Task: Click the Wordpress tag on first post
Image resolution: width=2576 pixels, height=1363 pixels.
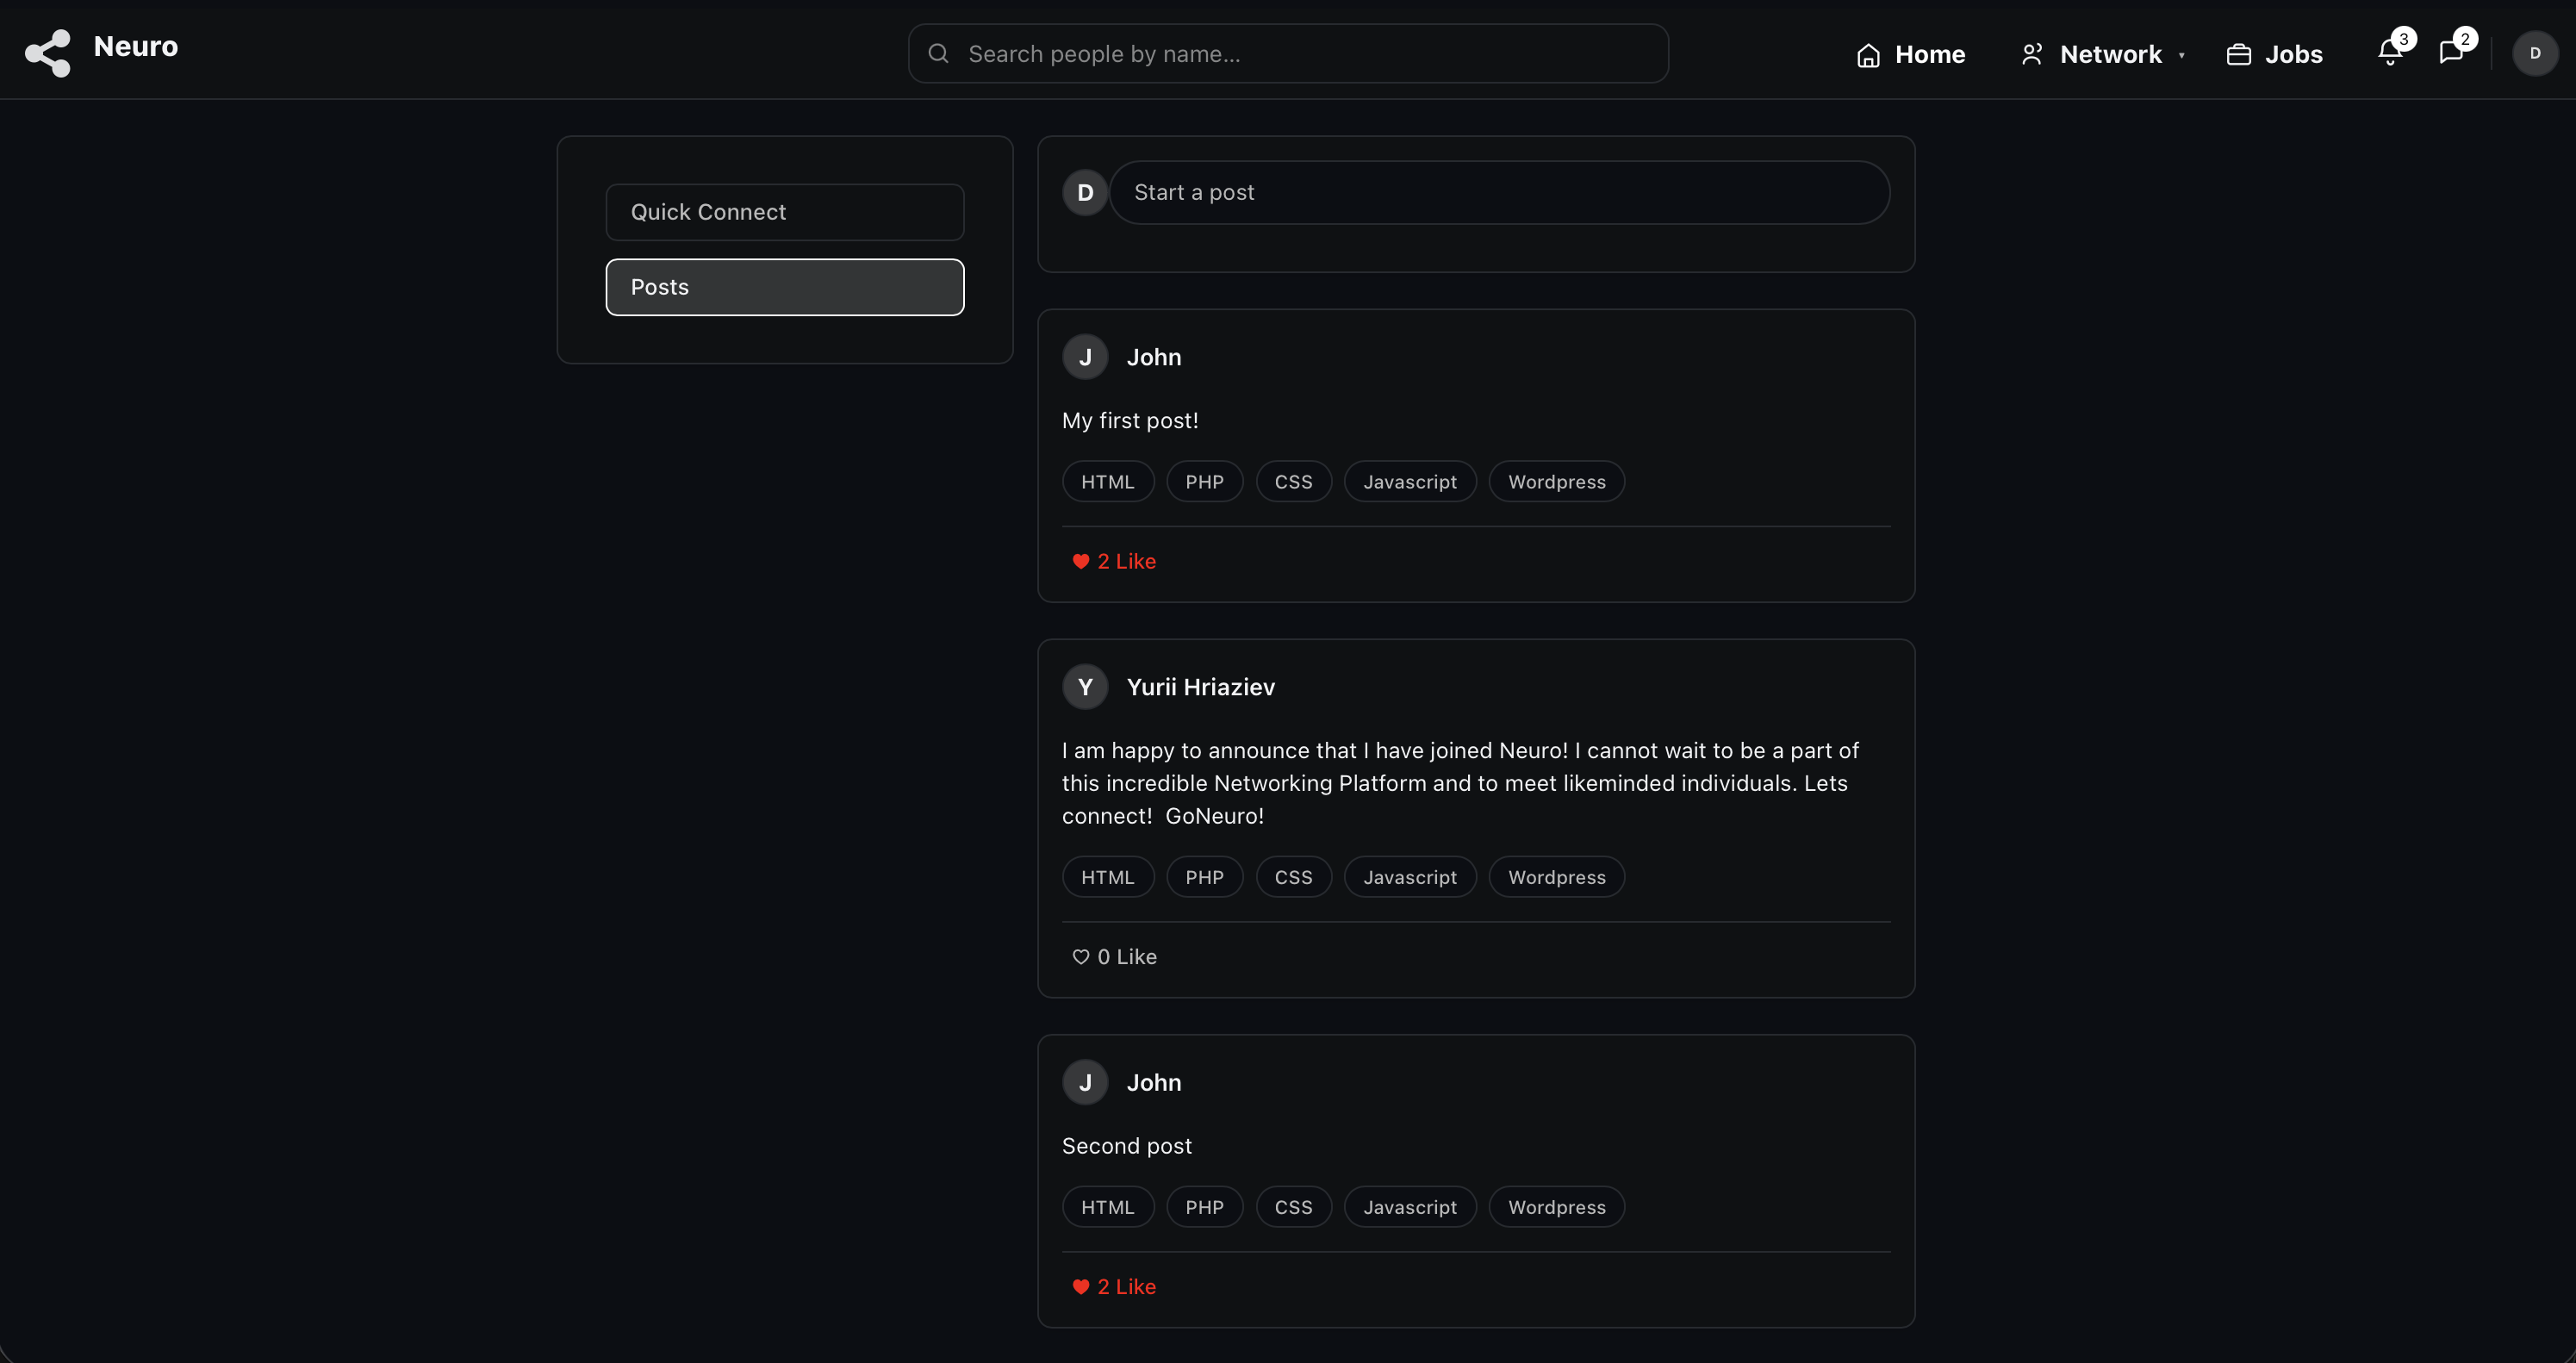Action: 1556,482
